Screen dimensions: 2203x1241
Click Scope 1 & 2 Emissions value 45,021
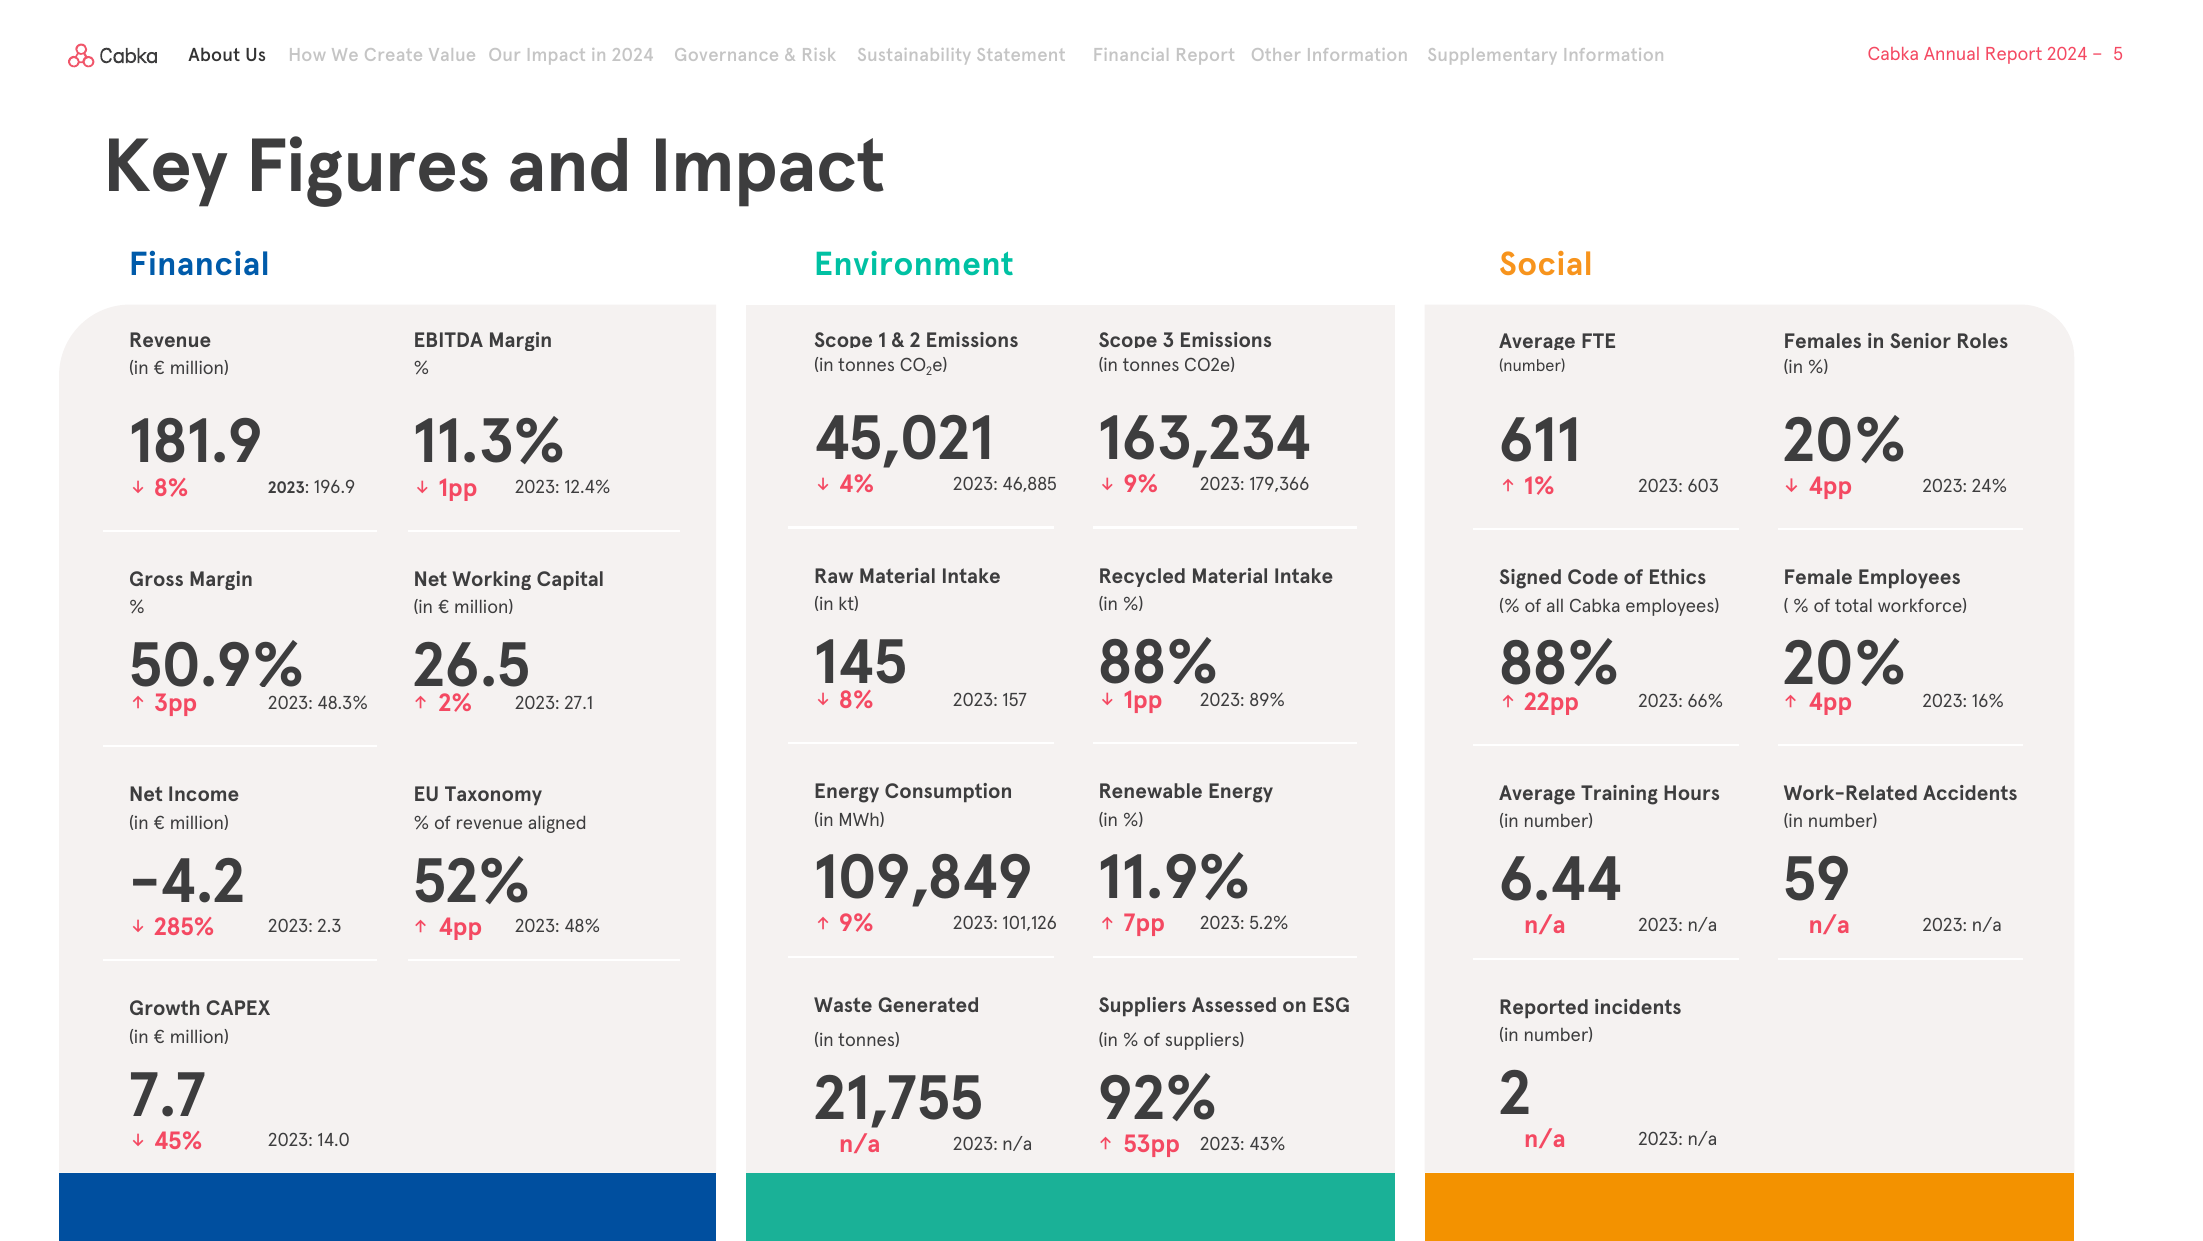[904, 438]
